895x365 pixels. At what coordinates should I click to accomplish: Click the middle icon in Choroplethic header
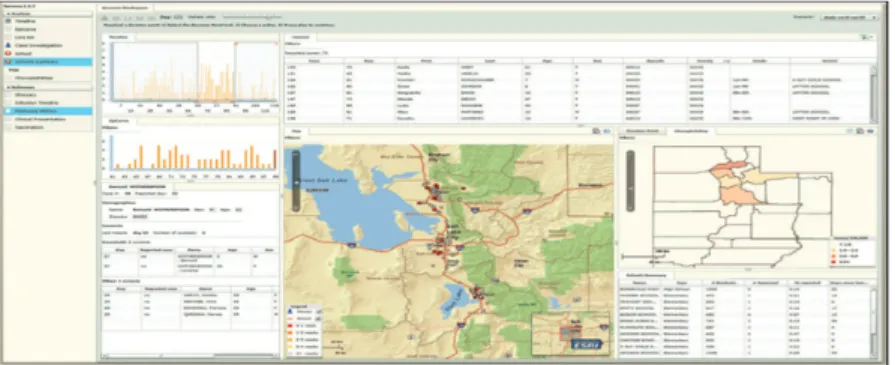pyautogui.click(x=860, y=131)
